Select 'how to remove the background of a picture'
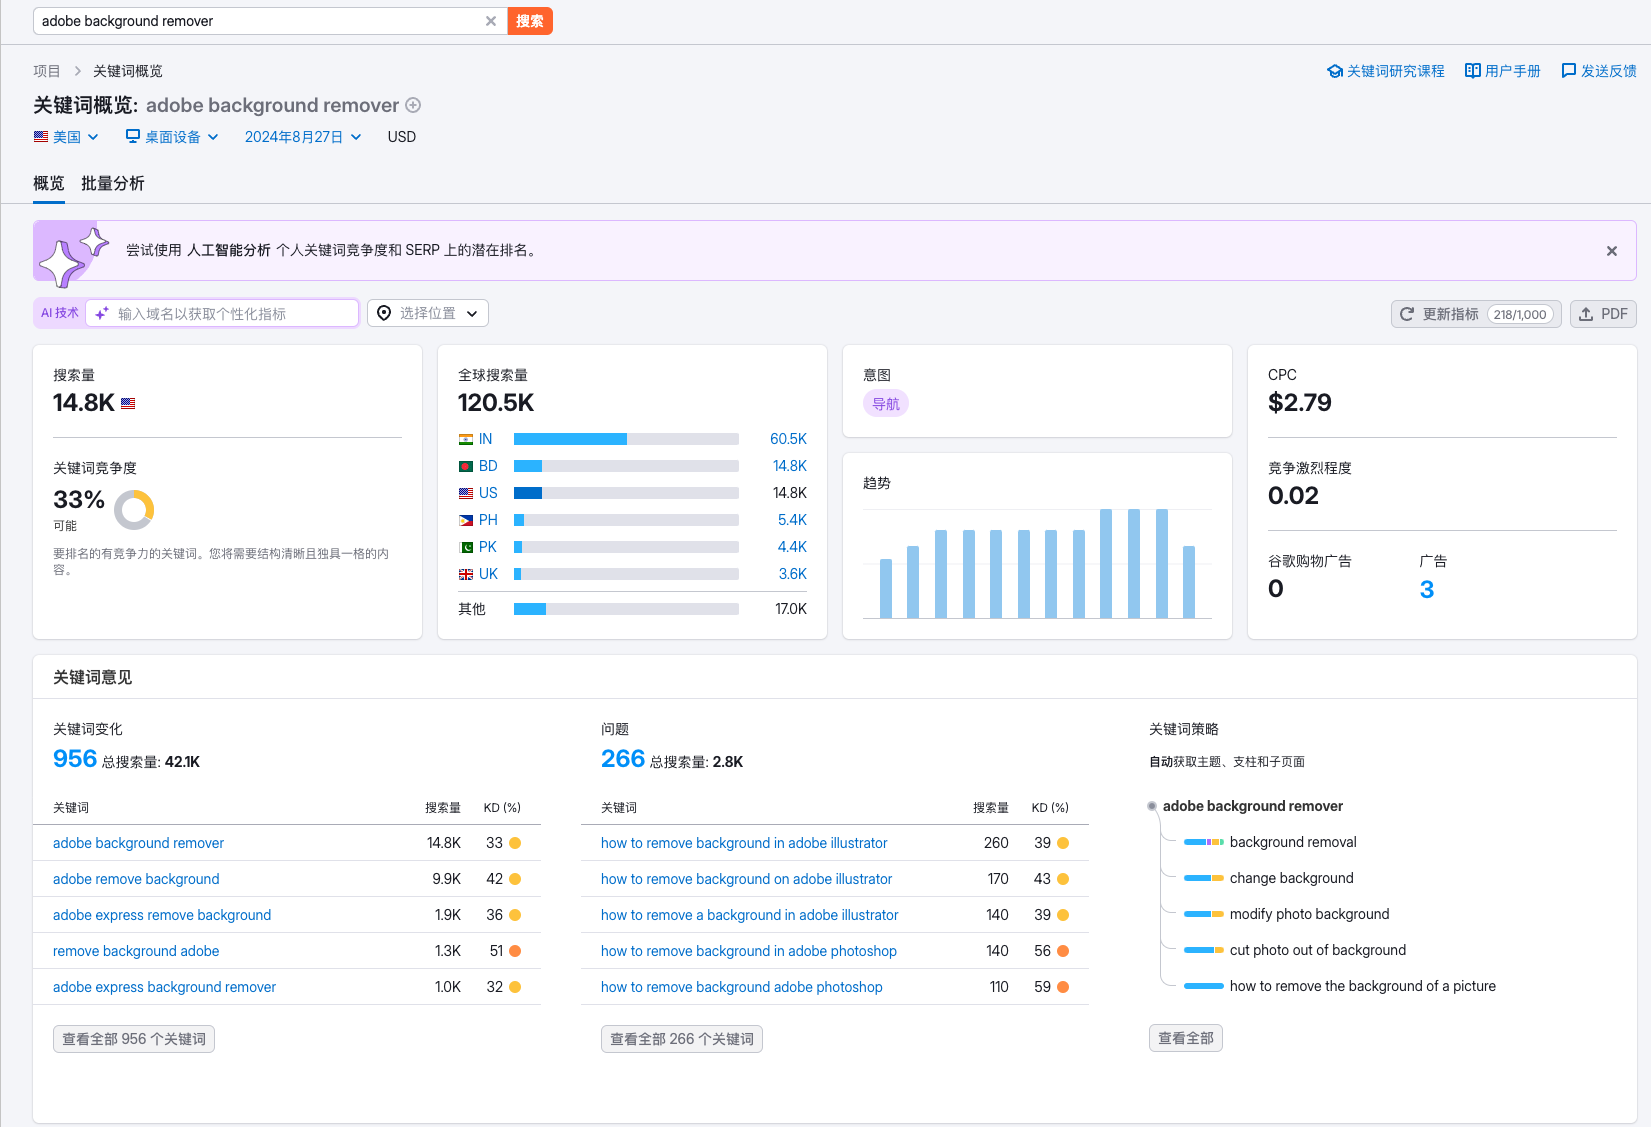Screen dimensions: 1651x1127 pos(1362,986)
